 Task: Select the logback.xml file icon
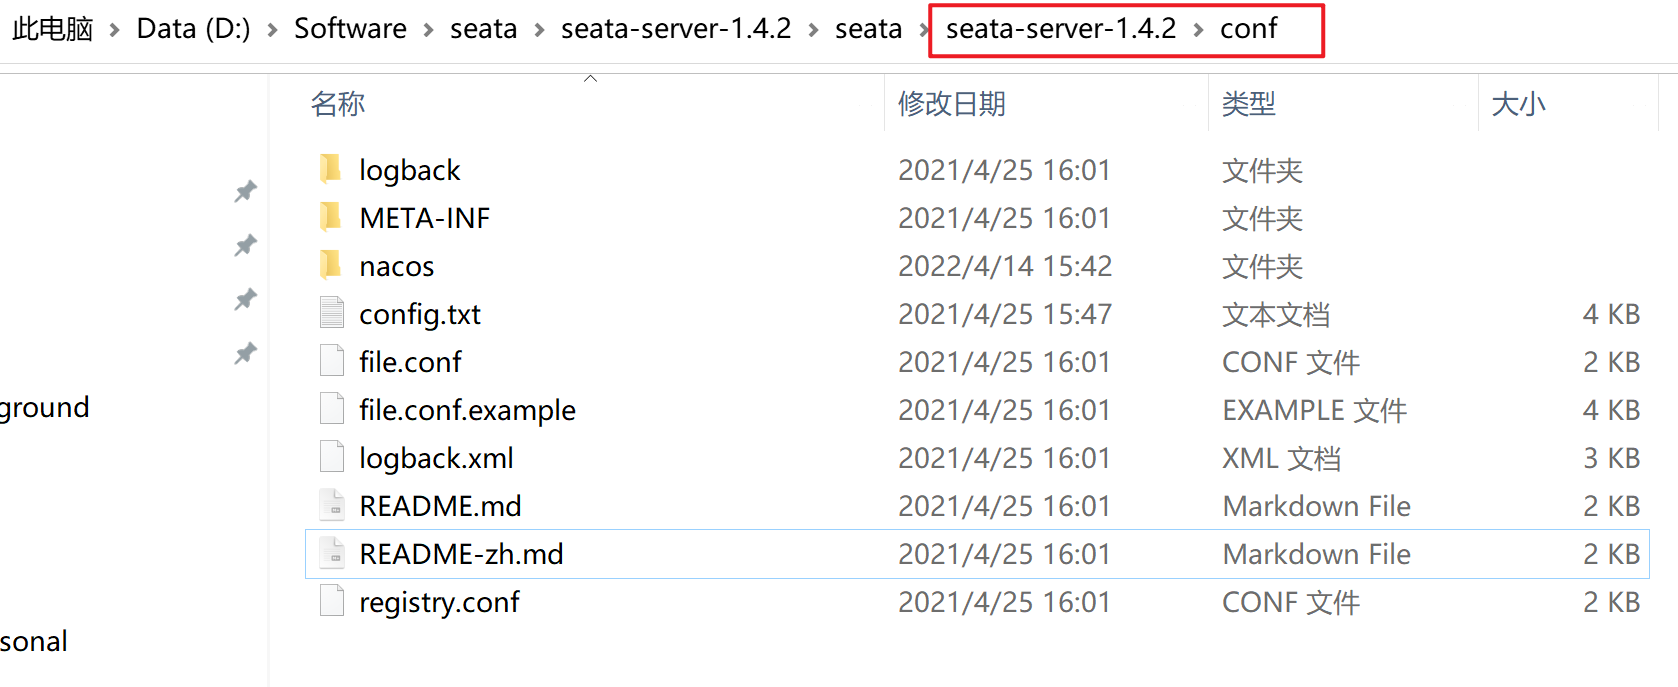pyautogui.click(x=332, y=457)
